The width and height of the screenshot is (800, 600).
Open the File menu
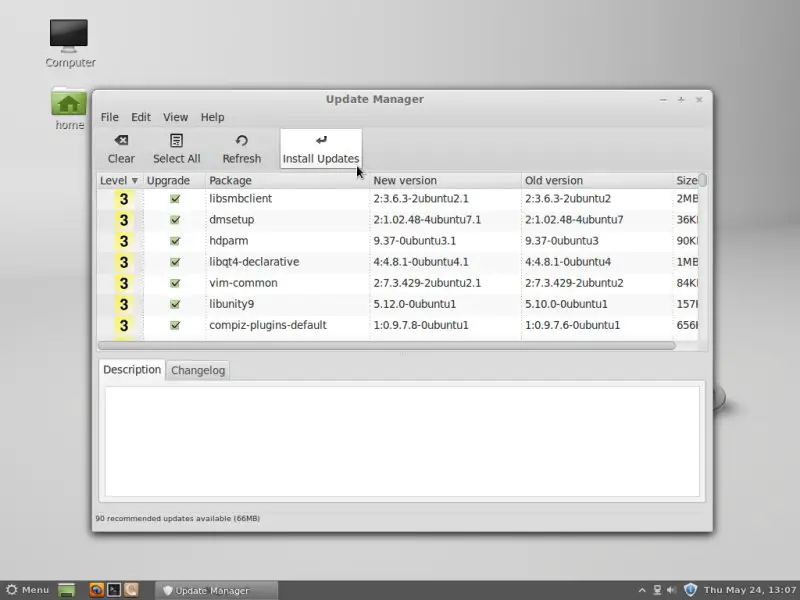(109, 117)
